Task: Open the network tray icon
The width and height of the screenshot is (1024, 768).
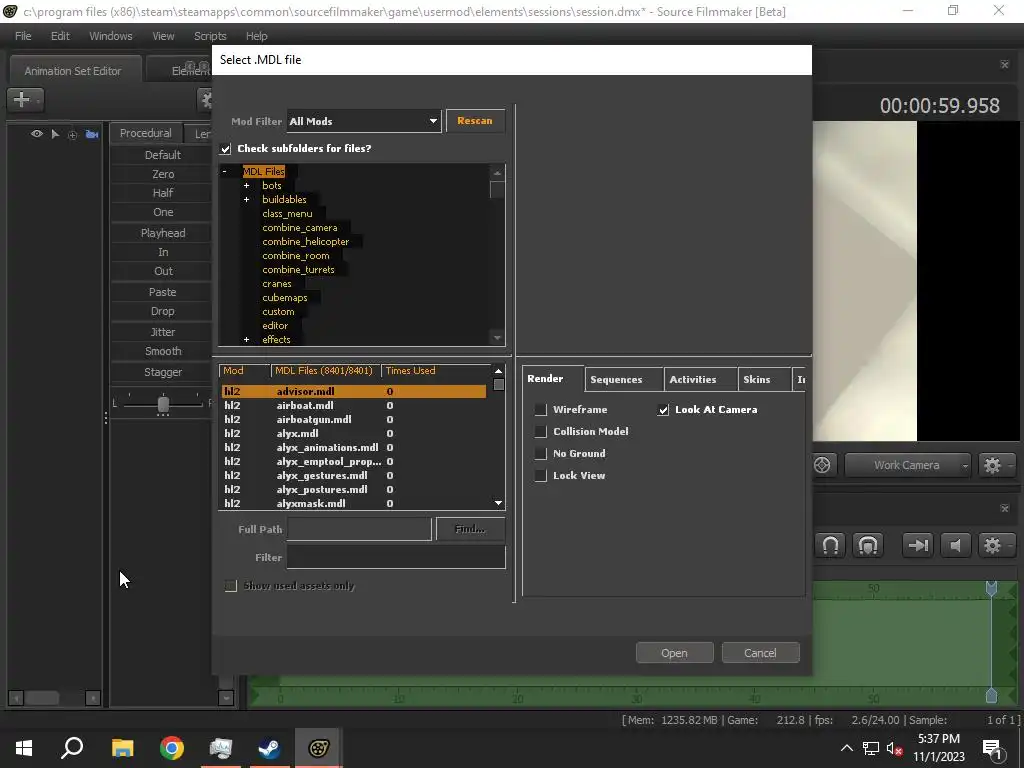Action: (871, 748)
